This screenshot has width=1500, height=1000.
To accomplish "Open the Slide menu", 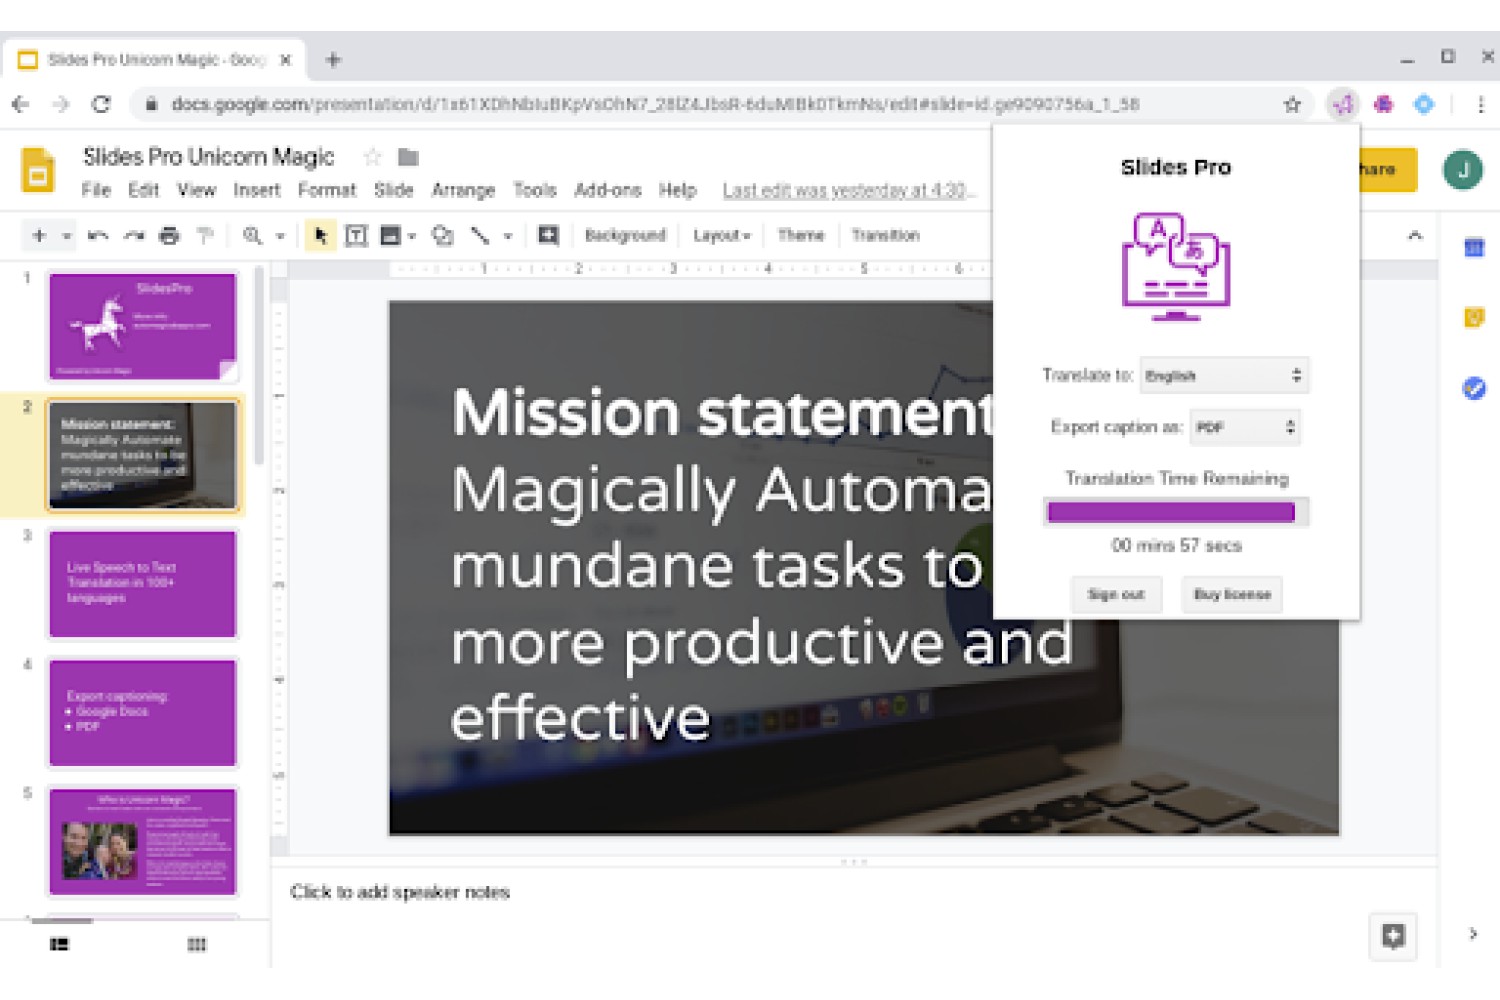I will coord(394,190).
